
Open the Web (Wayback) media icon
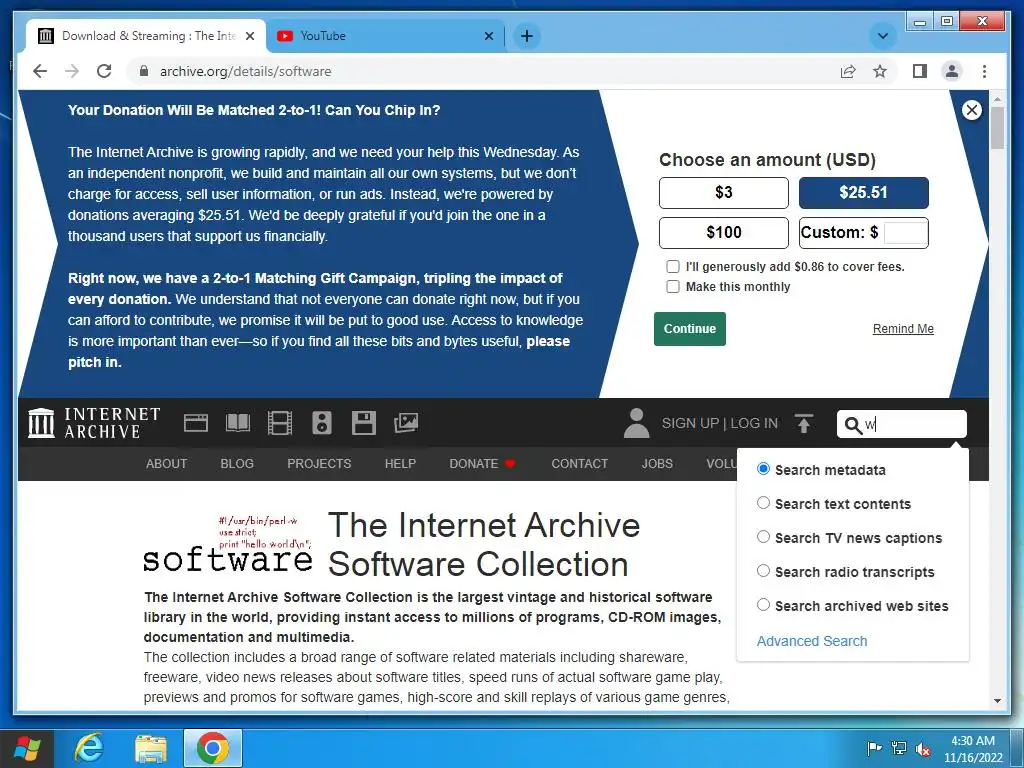tap(196, 423)
